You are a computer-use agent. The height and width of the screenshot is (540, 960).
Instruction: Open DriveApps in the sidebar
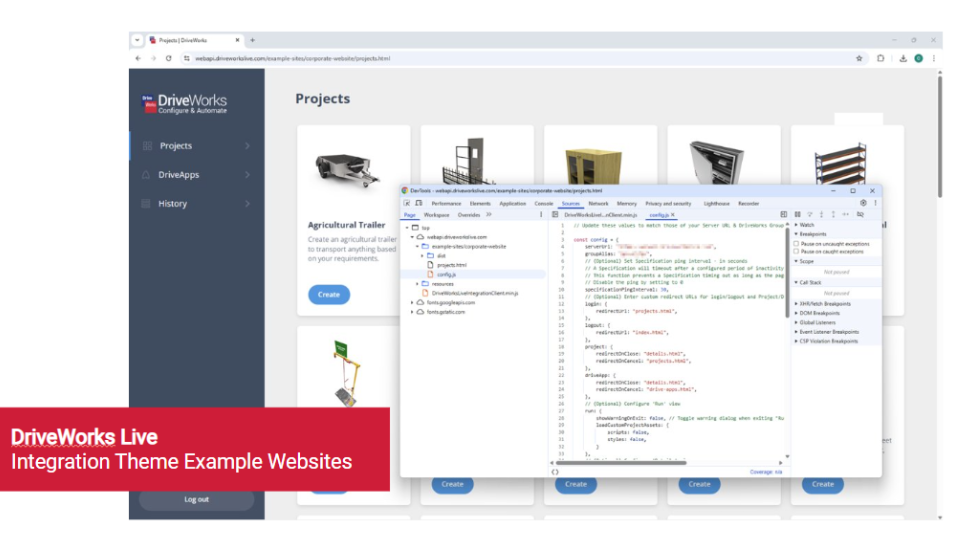[x=179, y=174]
